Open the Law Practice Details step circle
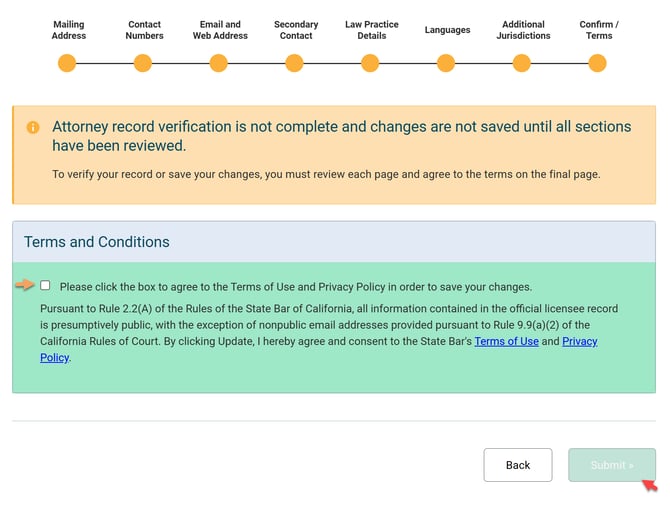This screenshot has height=526, width=670. coord(370,64)
